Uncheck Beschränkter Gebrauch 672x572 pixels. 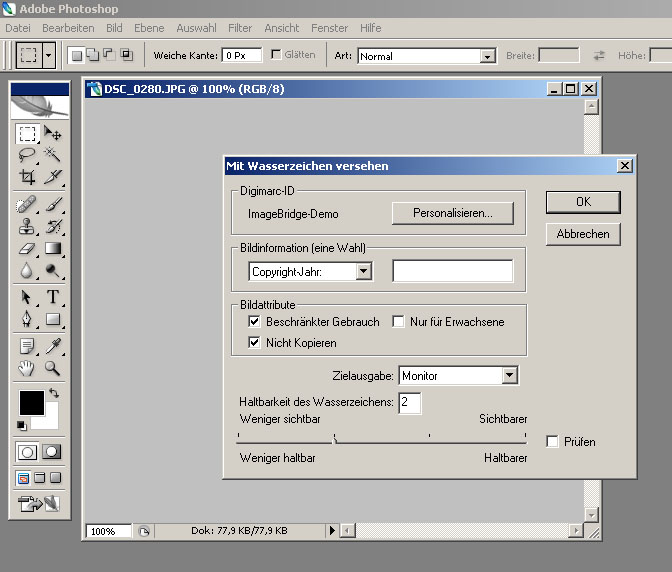click(254, 321)
